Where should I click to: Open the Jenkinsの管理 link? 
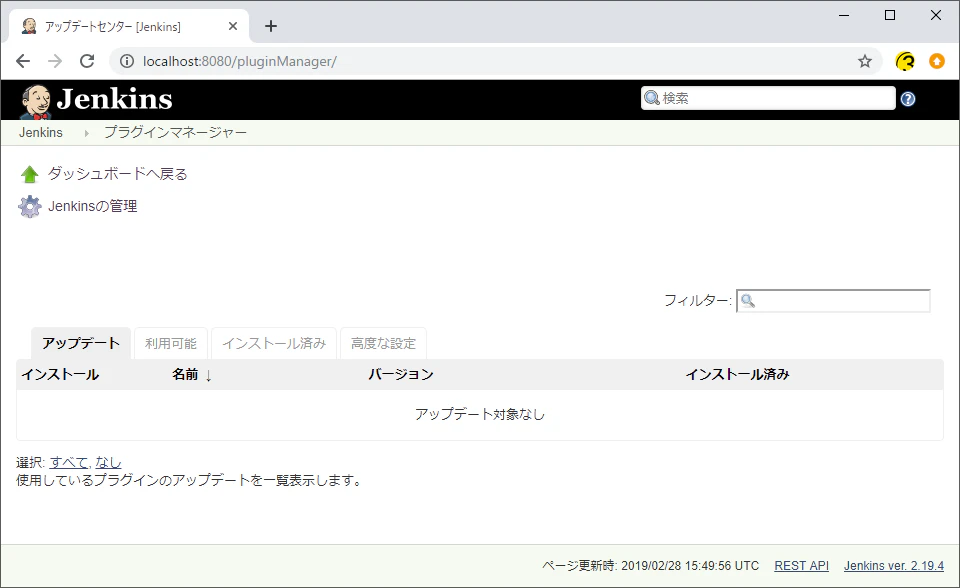tap(92, 206)
